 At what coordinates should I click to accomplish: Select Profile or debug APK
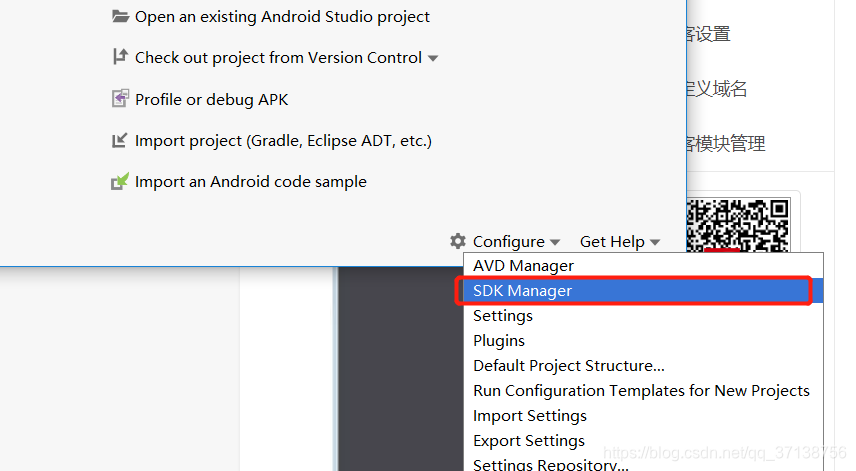coord(211,100)
